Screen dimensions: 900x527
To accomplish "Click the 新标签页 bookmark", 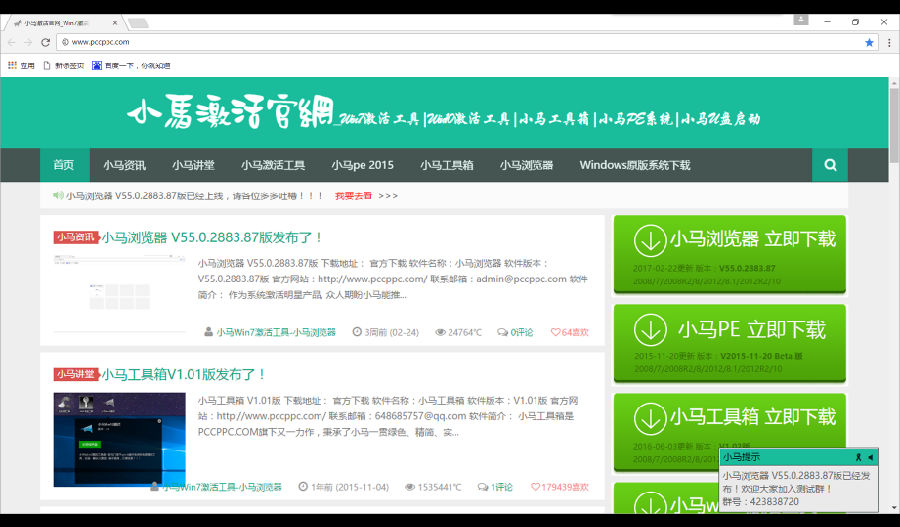I will (x=69, y=65).
